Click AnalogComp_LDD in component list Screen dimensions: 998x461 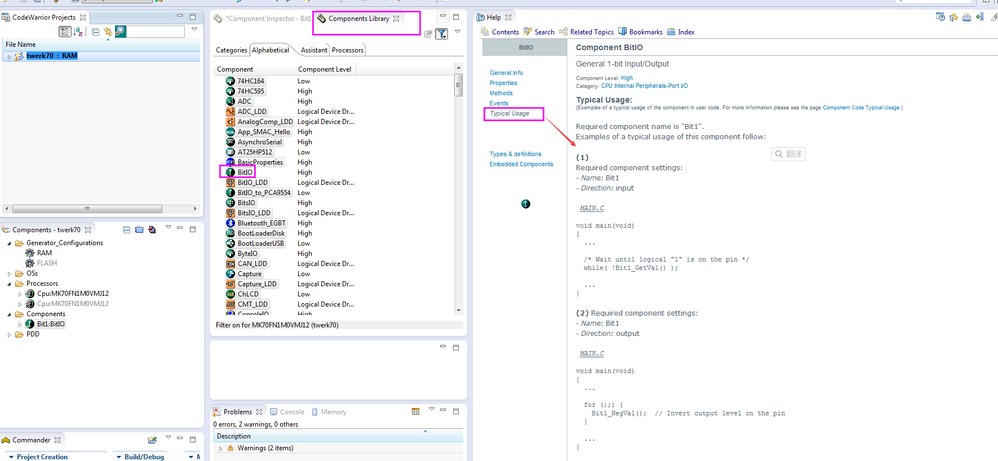tap(265, 122)
